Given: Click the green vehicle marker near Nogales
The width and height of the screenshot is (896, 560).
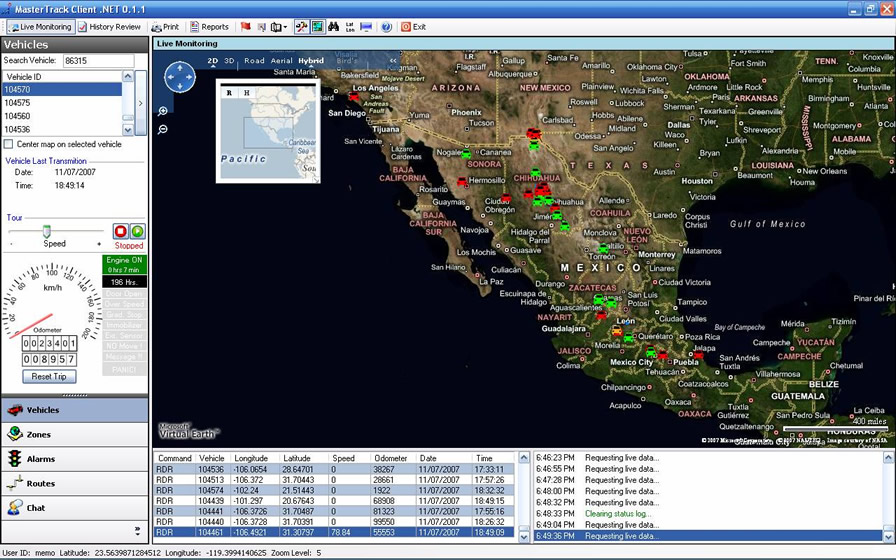Looking at the screenshot, I should coord(466,154).
